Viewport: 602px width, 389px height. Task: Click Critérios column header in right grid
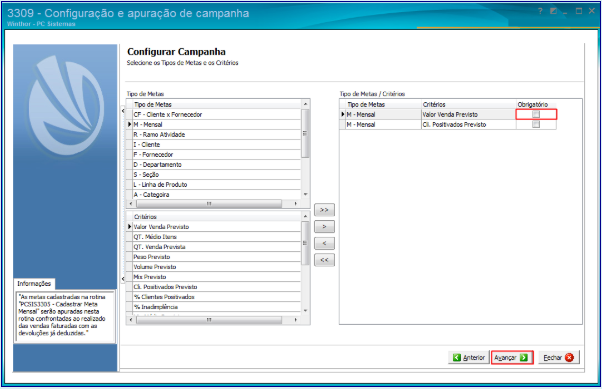click(x=468, y=104)
